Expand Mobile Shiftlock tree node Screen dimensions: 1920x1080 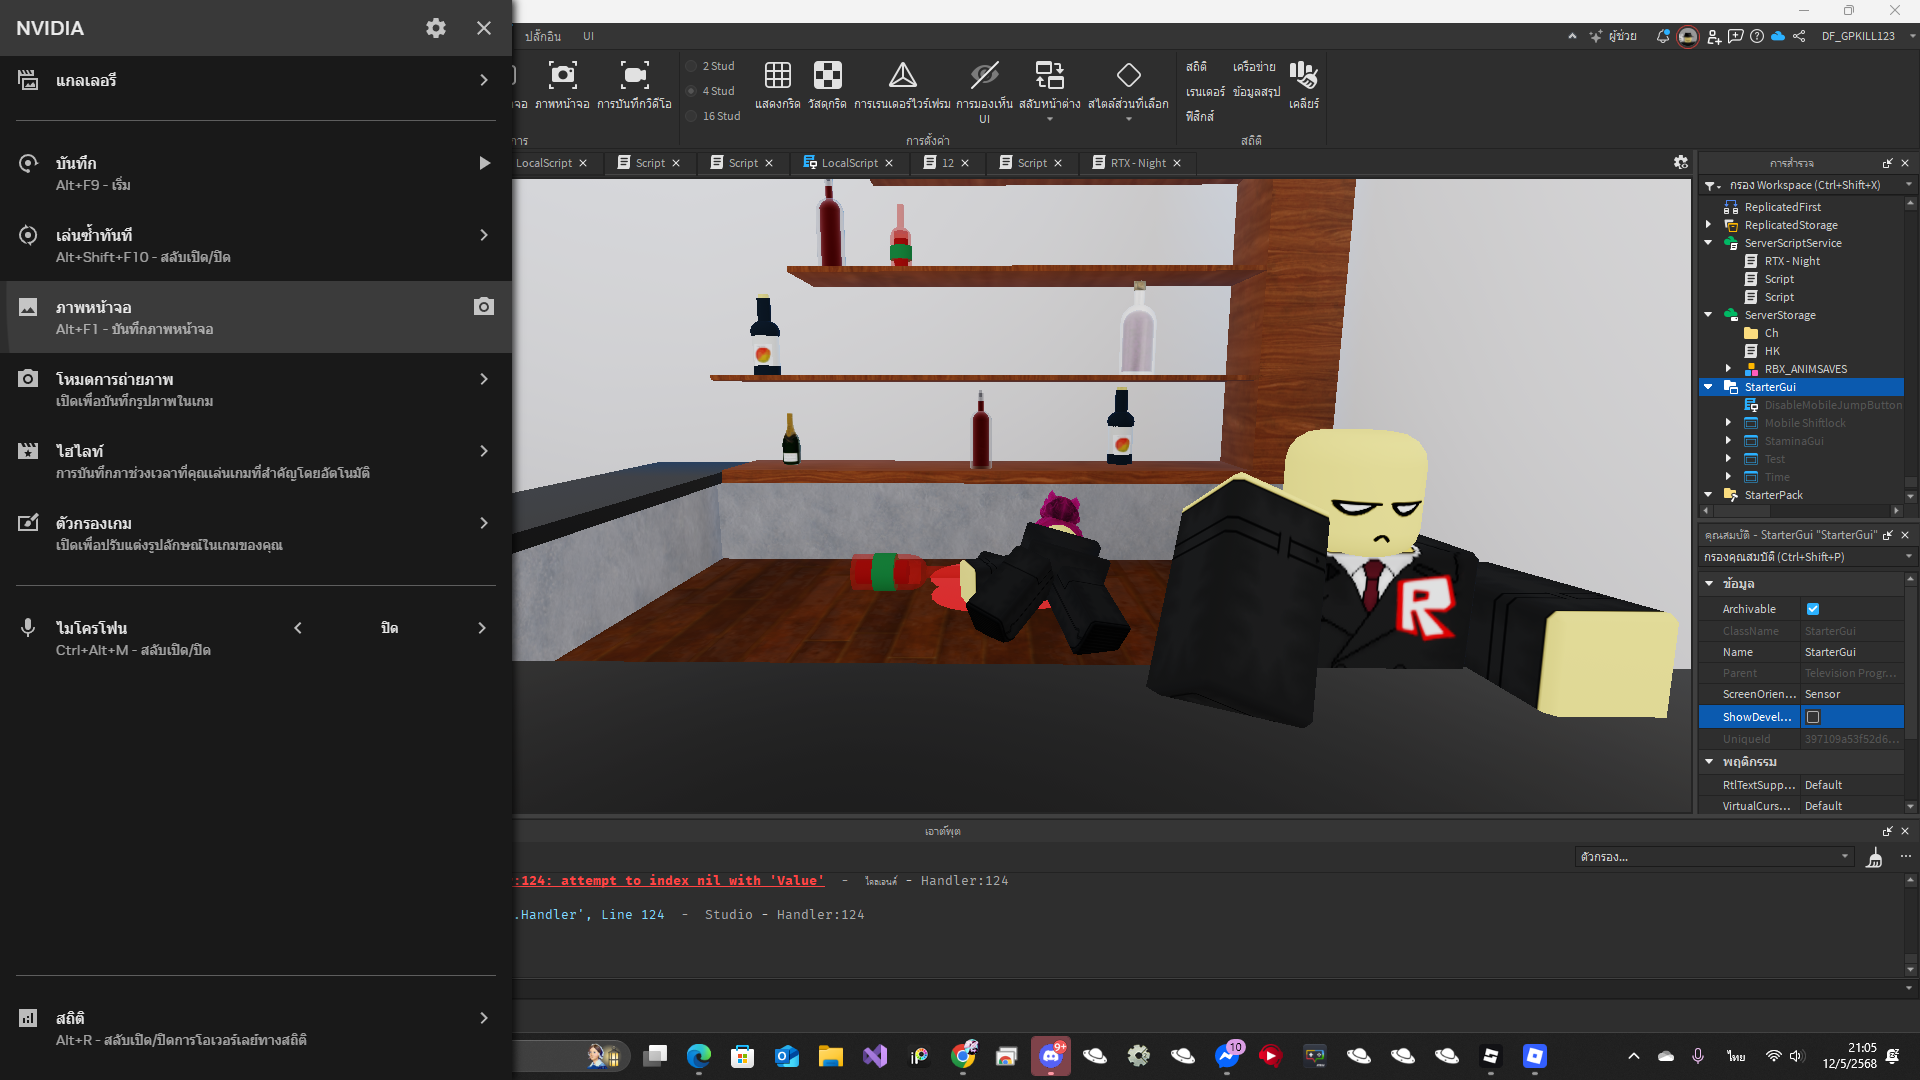coord(1728,423)
